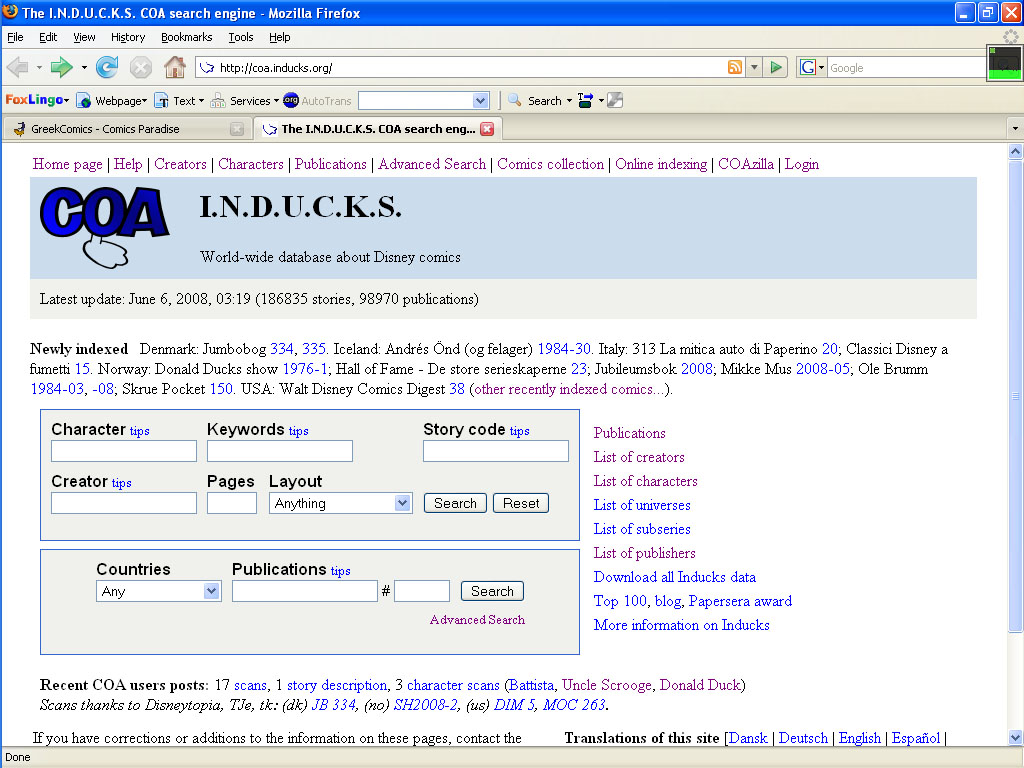Click the FoxLingo Services icon
This screenshot has width=1024, height=768.
pyautogui.click(x=218, y=101)
